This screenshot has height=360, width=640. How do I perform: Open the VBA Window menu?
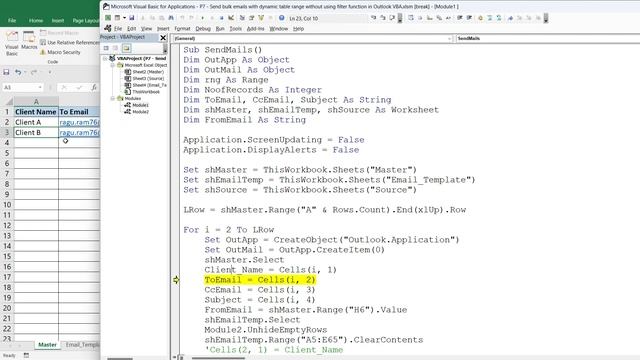tap(279, 29)
